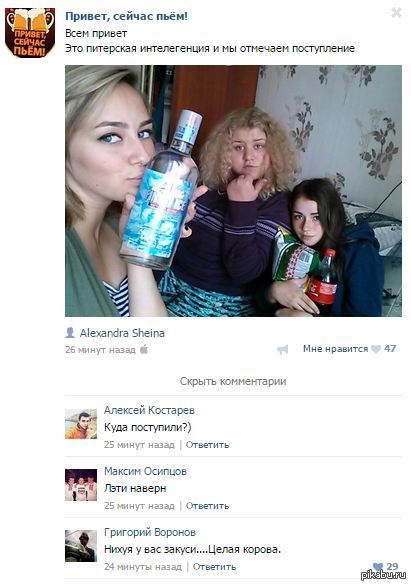
Task: Like Григорий Воронов's comment heart
Action: pos(378,566)
